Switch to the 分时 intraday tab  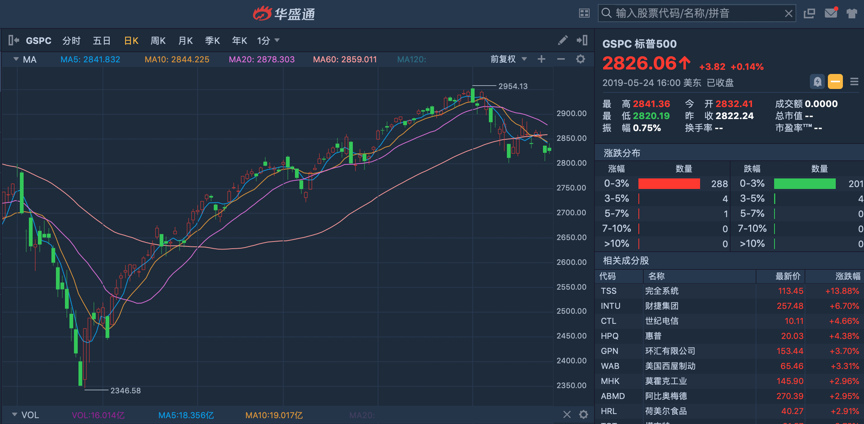(x=71, y=40)
